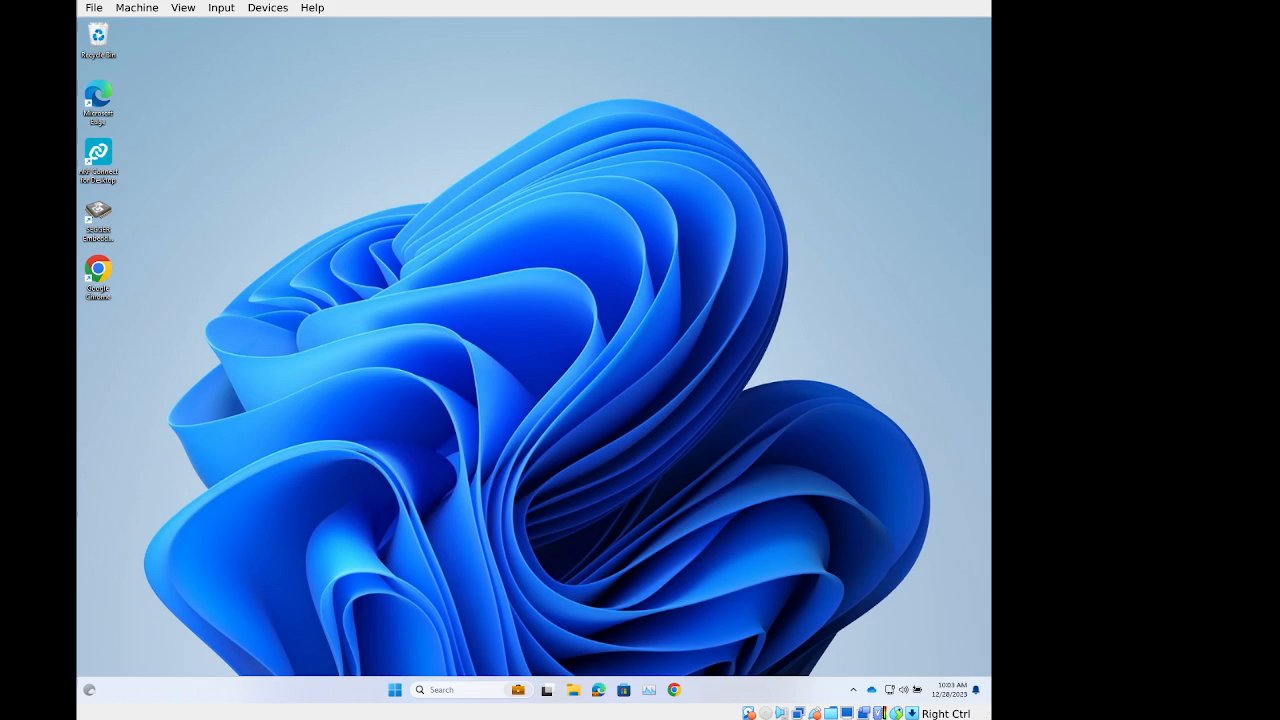Image resolution: width=1280 pixels, height=720 pixels.
Task: Click the VirtualBox mouse integration indicator
Action: click(896, 713)
